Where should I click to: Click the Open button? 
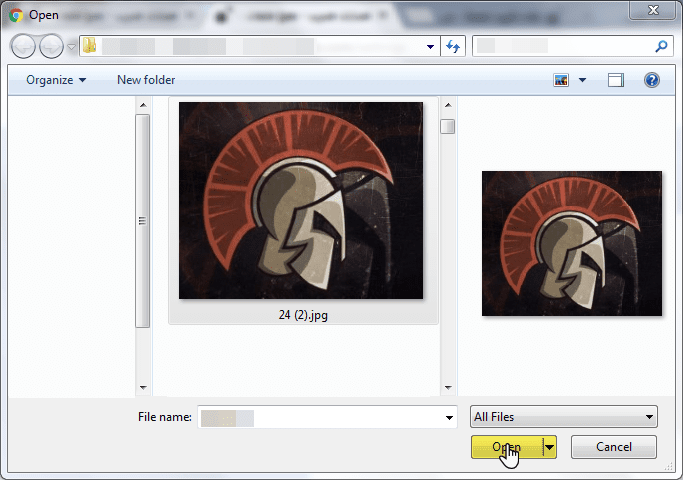pyautogui.click(x=506, y=447)
